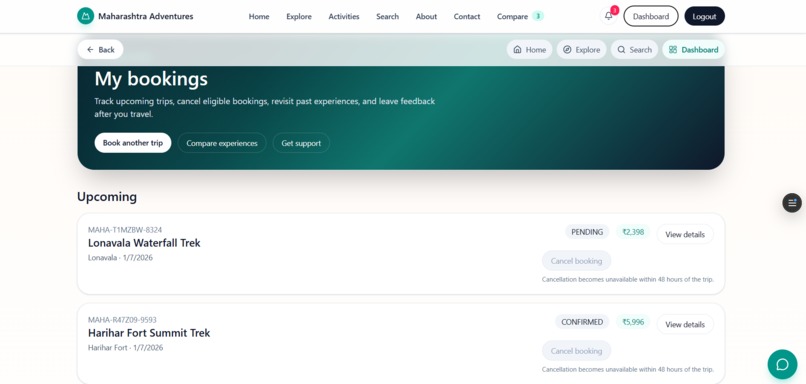View details for Harihar Fort Summit Trek
Viewport: 806px width, 384px height.
click(685, 324)
